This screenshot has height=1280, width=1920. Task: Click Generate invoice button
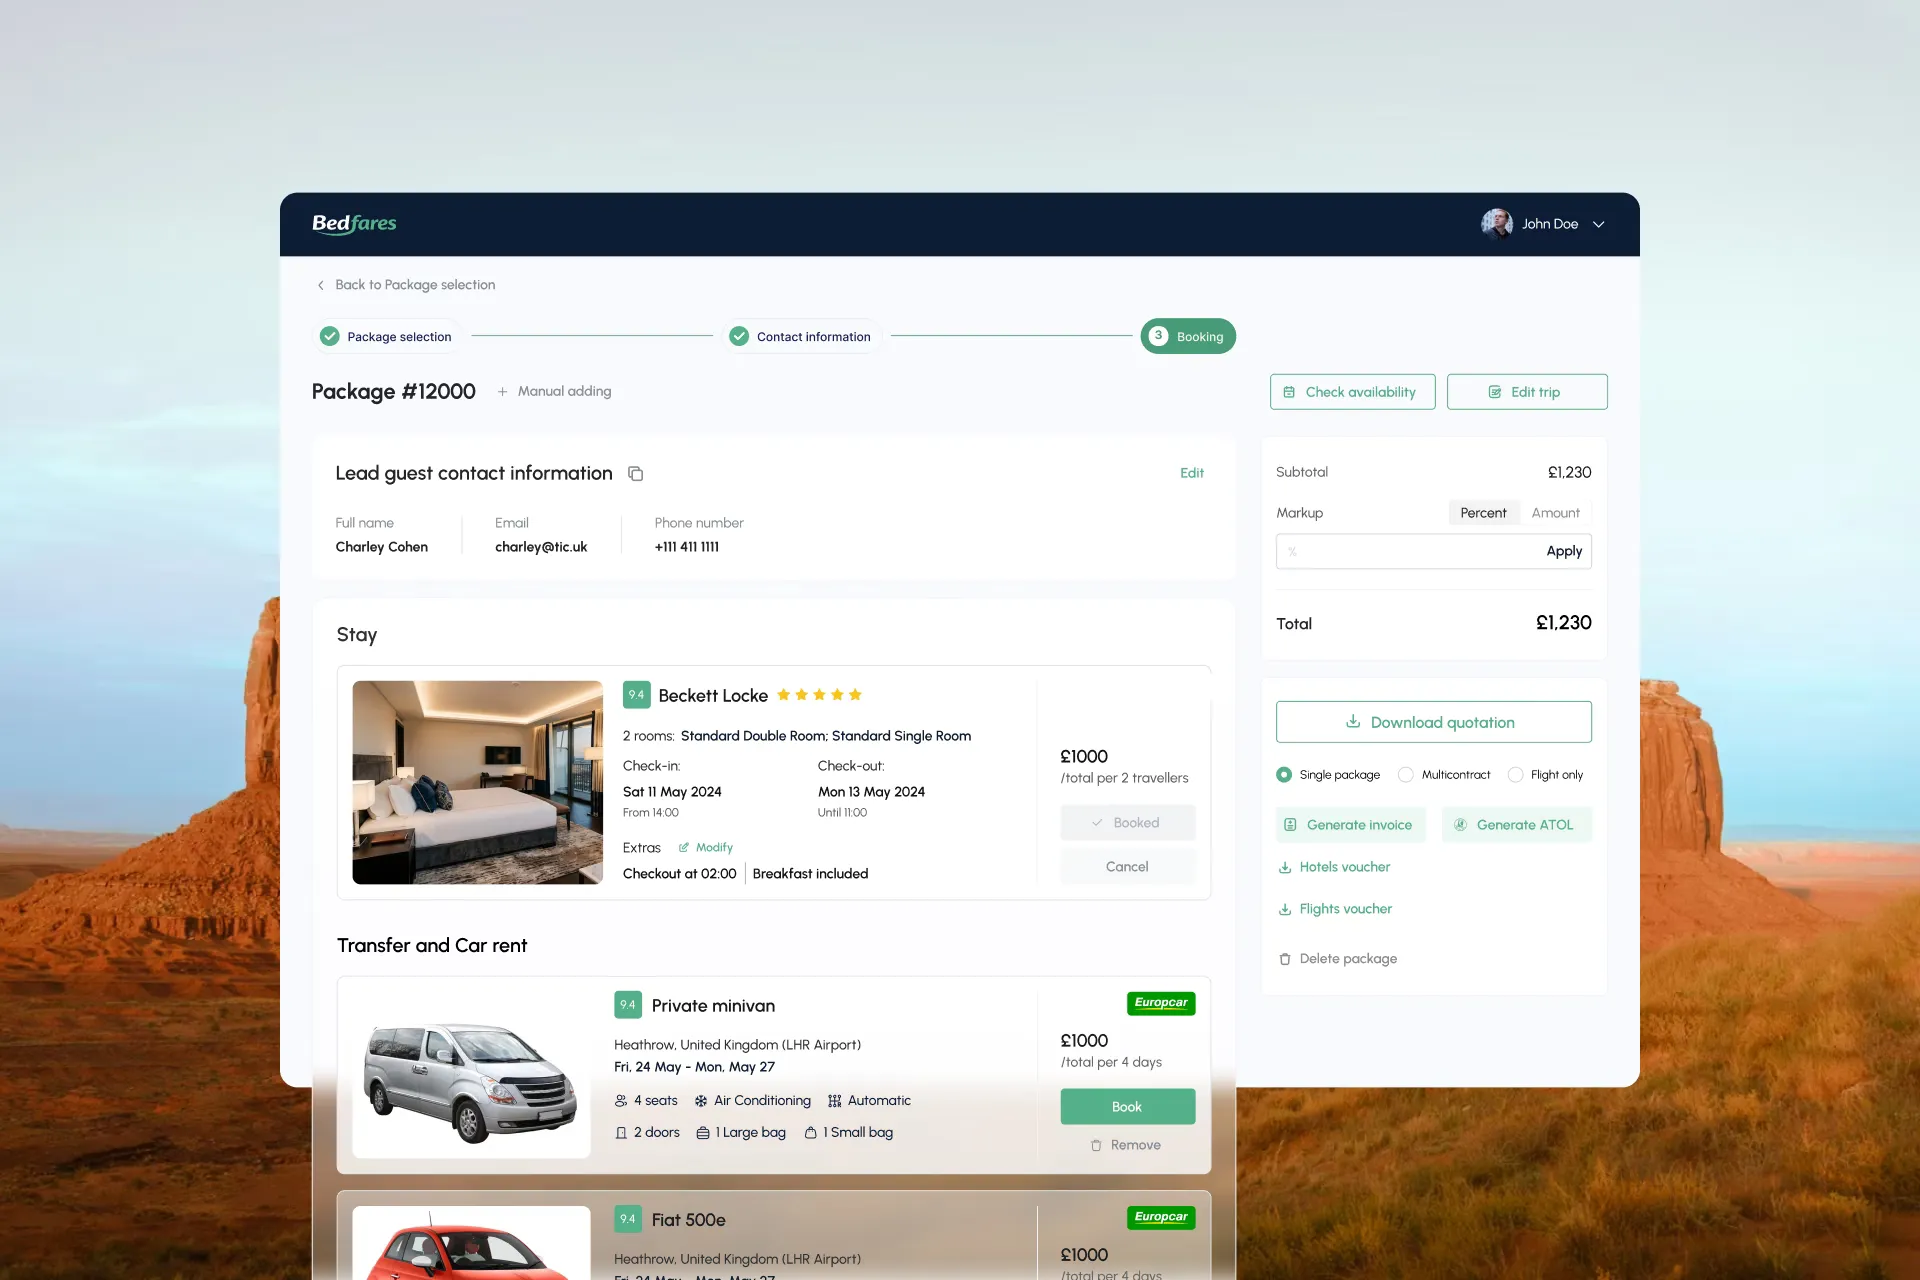pyautogui.click(x=1350, y=825)
